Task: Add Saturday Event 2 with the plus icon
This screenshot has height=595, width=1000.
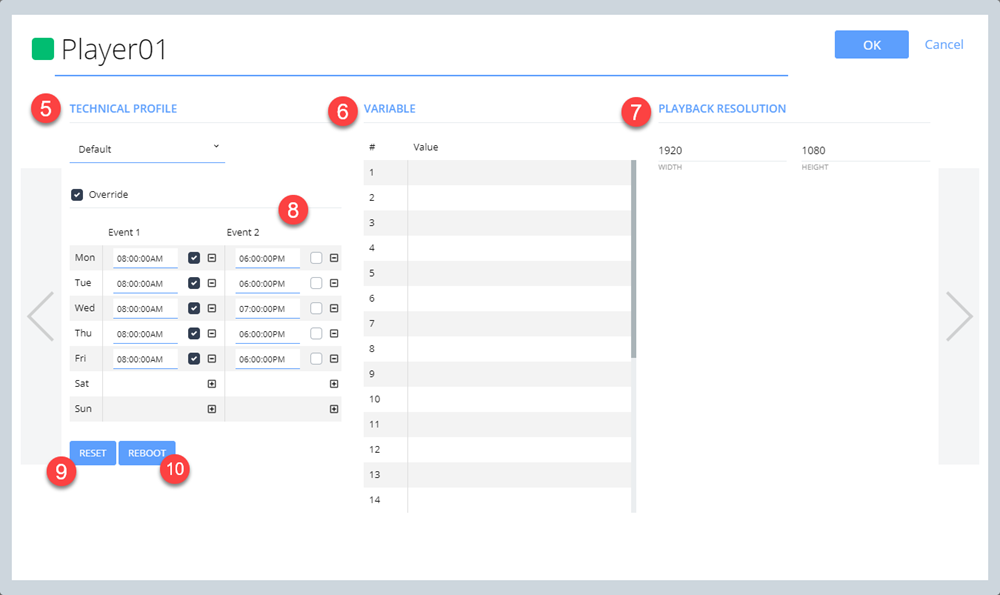Action: [334, 384]
